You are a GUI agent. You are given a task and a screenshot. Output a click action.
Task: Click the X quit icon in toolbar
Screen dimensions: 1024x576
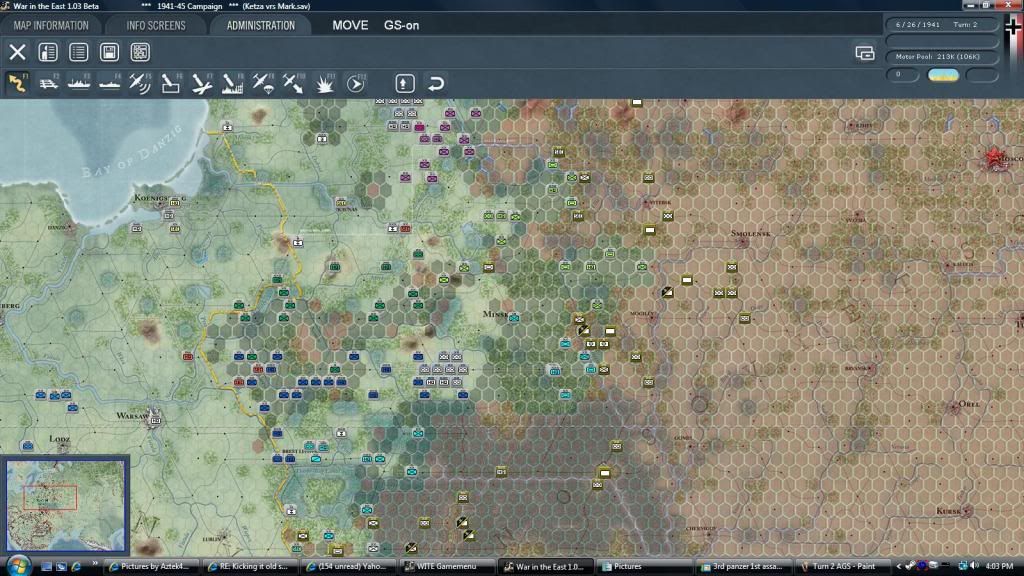coord(17,52)
